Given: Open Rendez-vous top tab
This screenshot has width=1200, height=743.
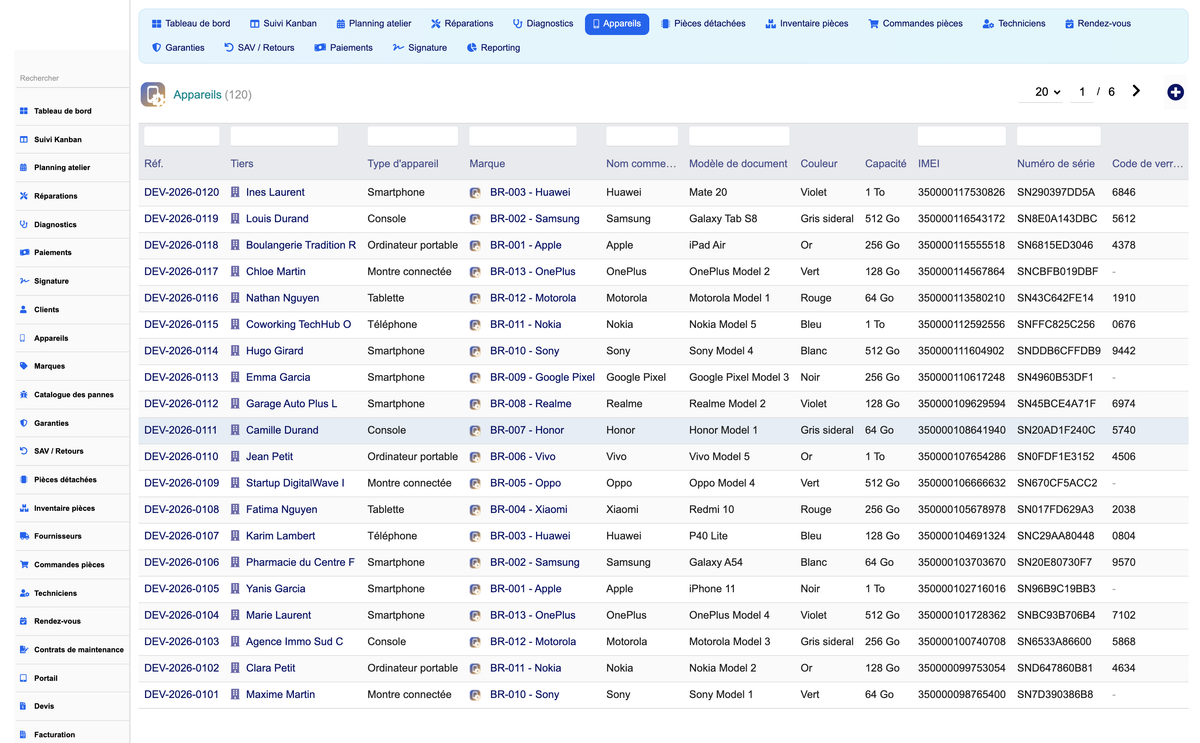Looking at the screenshot, I should (1098, 23).
